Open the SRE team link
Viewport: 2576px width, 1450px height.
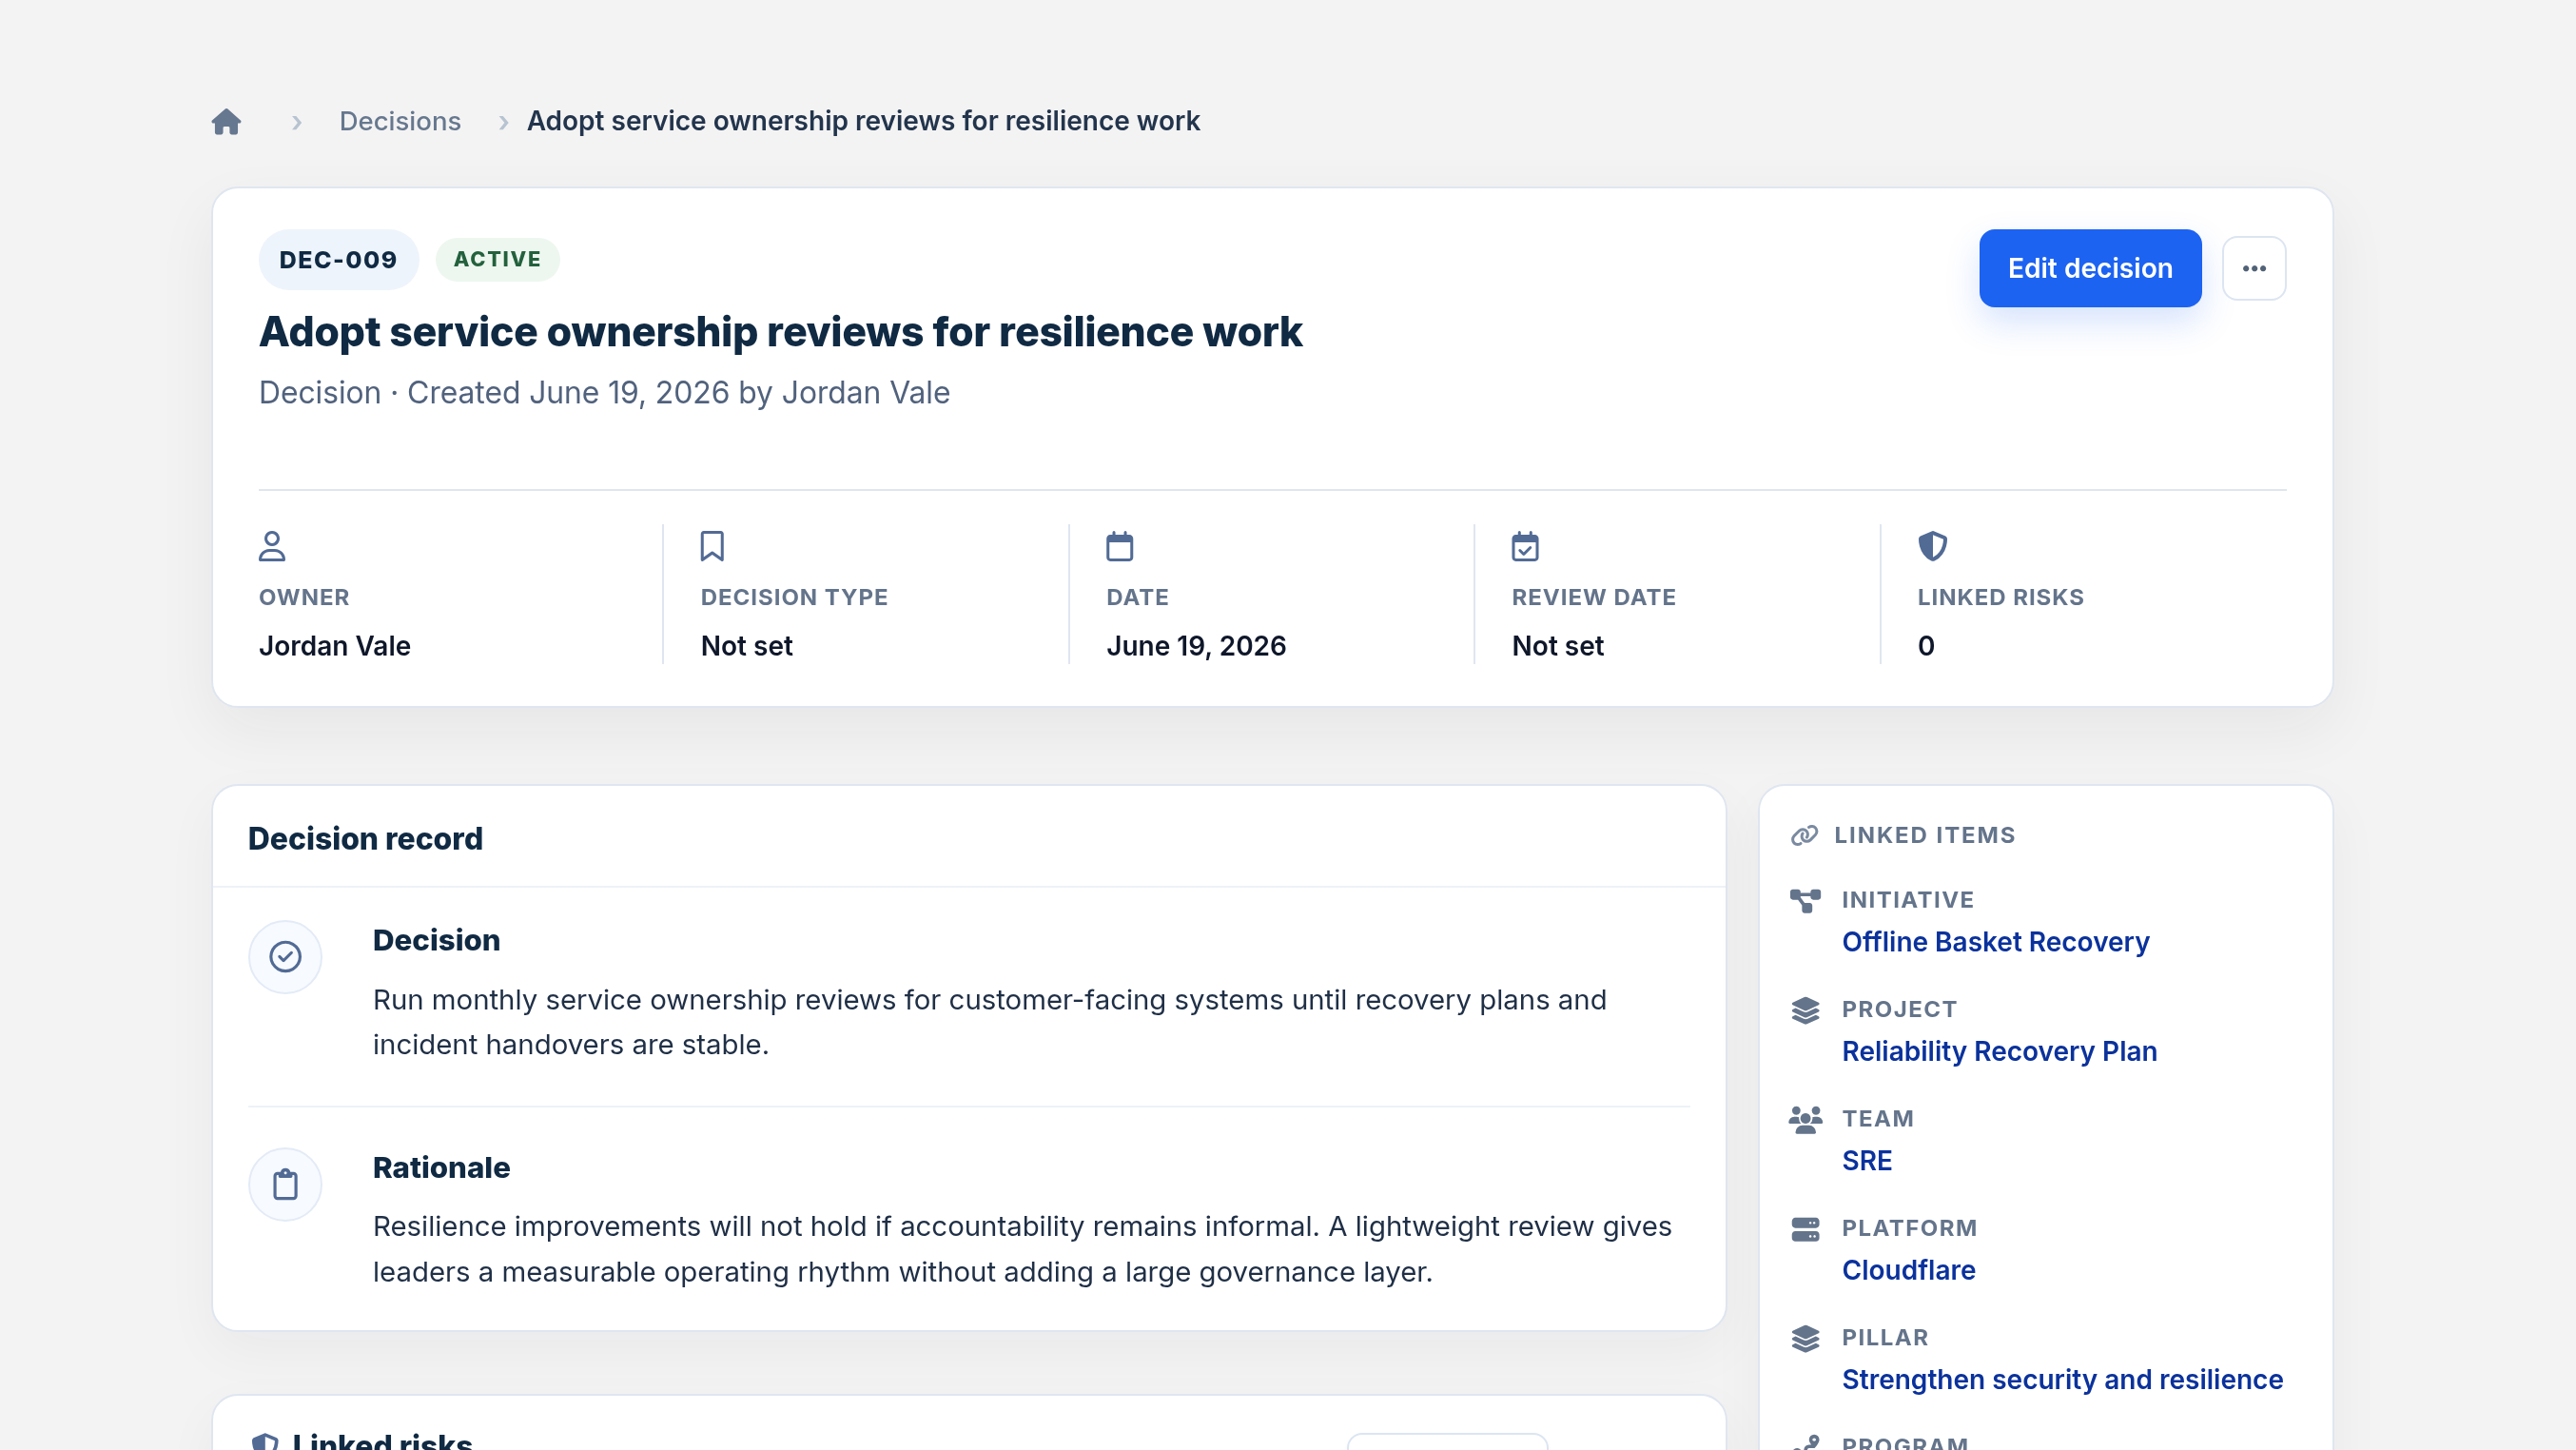[x=1867, y=1160]
